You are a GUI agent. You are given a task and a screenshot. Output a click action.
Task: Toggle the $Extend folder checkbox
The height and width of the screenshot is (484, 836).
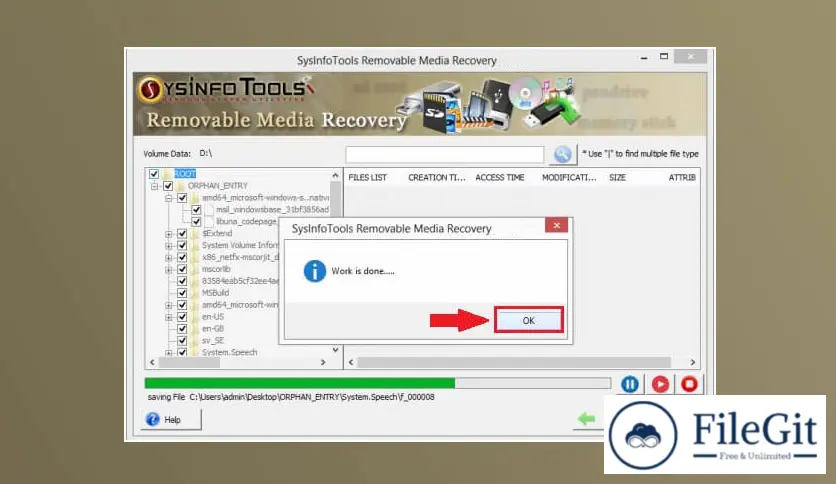coord(182,233)
